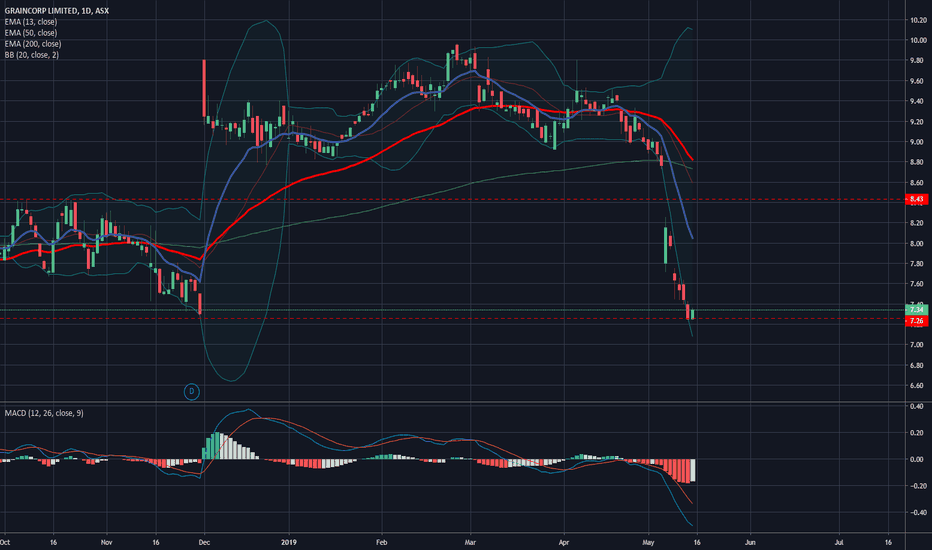Click the Nov label on time axis
Screen dimensions: 932x550
[106, 542]
